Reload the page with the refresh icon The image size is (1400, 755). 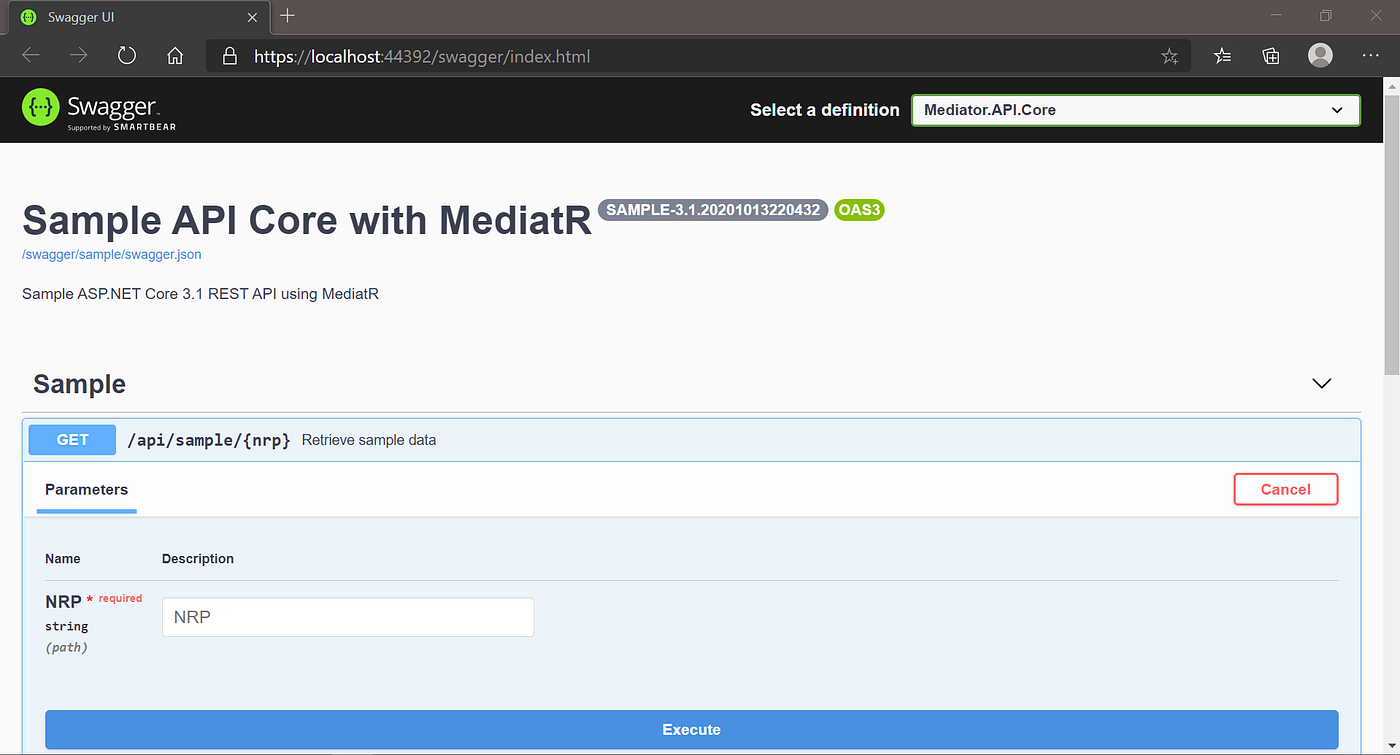(126, 55)
